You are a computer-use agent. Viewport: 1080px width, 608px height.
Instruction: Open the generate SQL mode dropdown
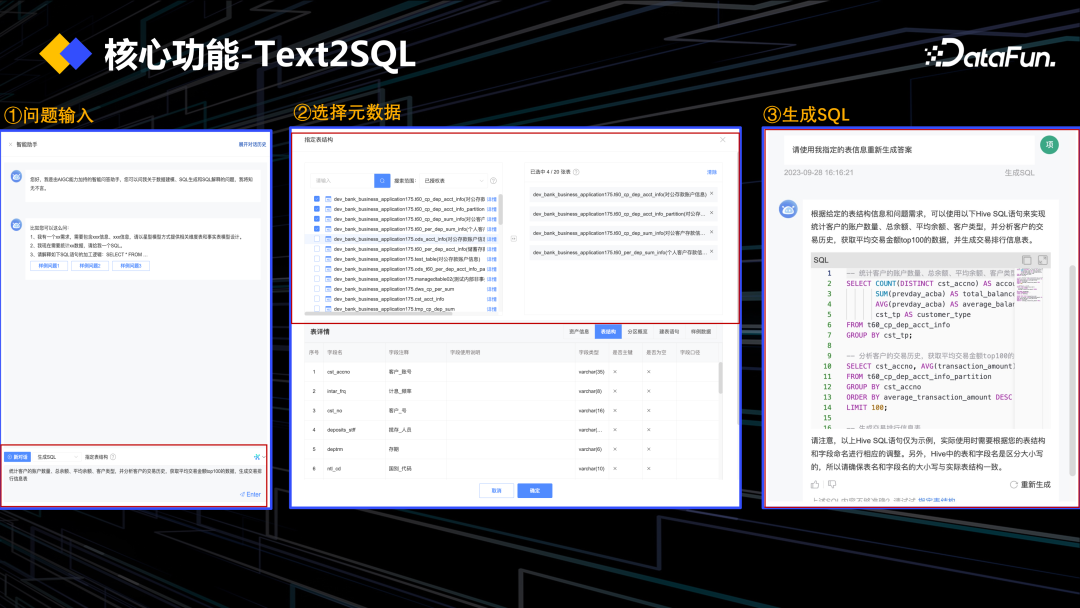click(x=56, y=457)
